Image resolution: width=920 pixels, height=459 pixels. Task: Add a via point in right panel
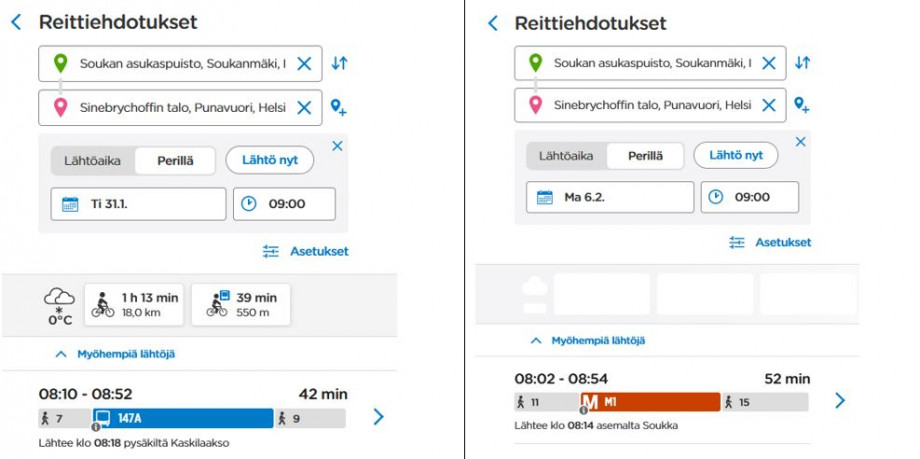pyautogui.click(x=801, y=105)
